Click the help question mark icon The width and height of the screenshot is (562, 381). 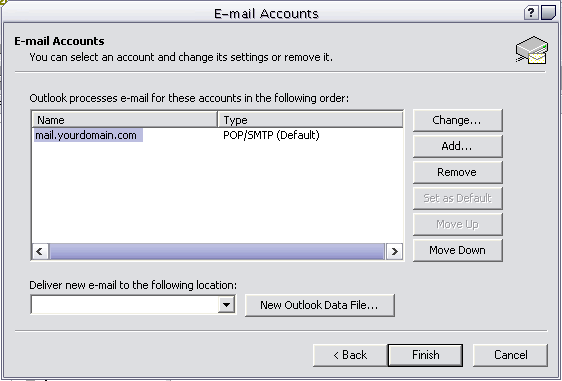[x=531, y=13]
